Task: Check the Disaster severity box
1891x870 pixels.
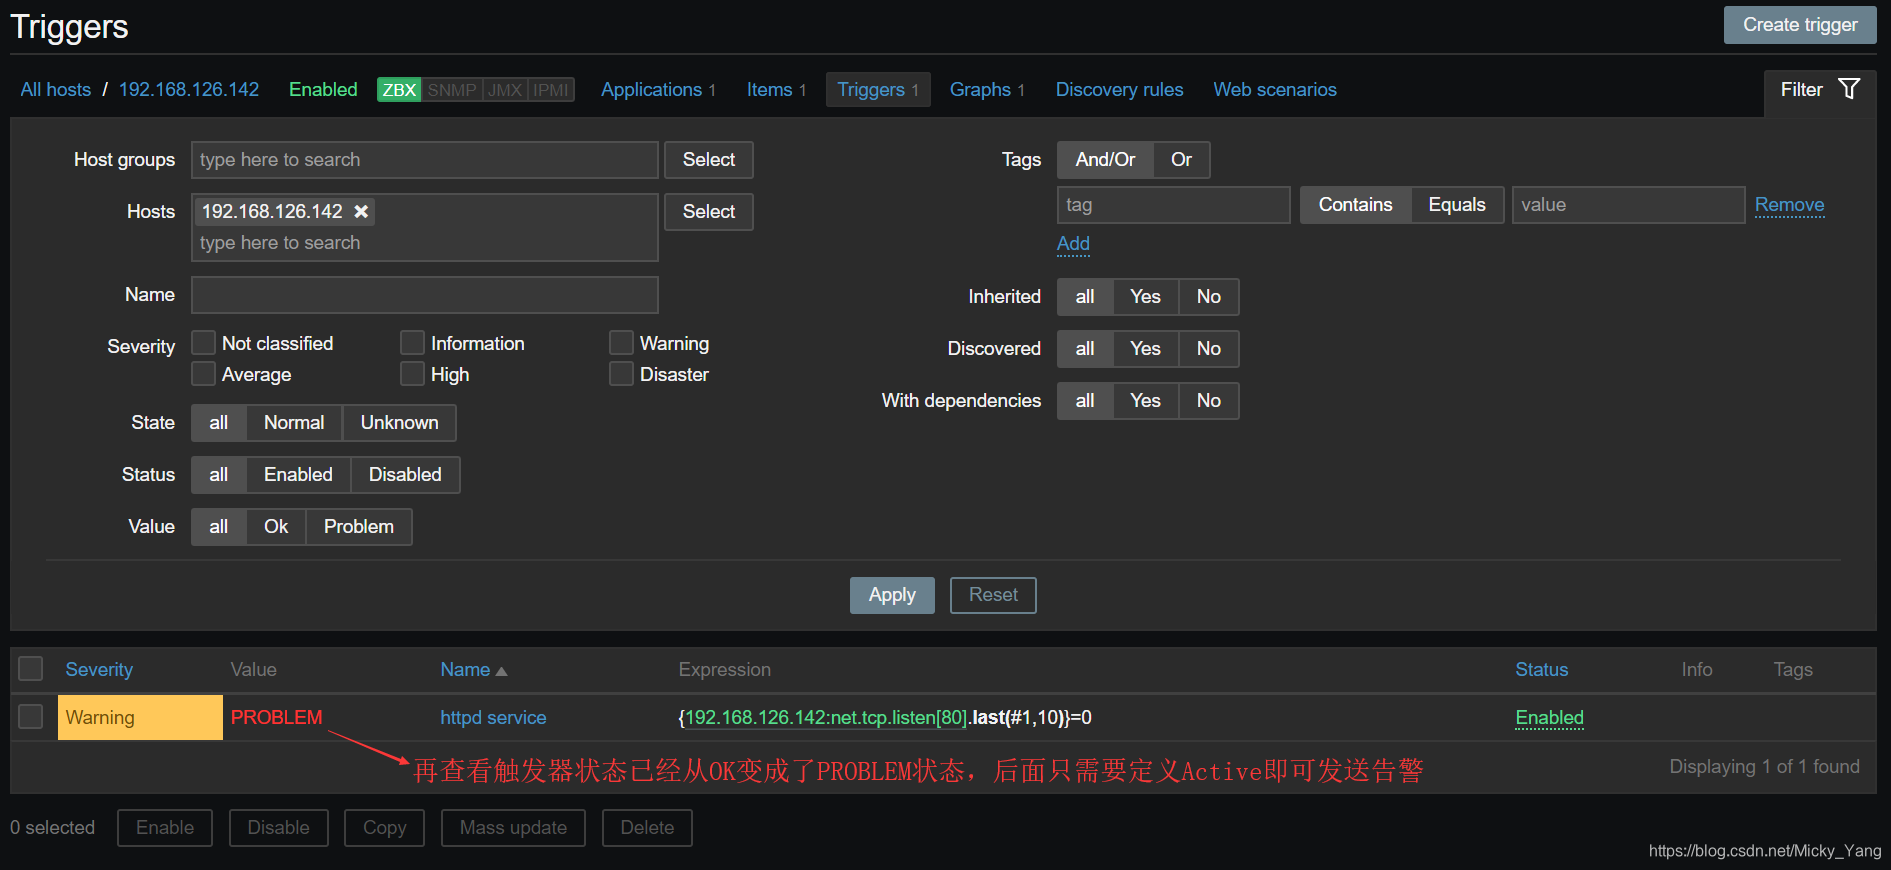Action: (621, 374)
